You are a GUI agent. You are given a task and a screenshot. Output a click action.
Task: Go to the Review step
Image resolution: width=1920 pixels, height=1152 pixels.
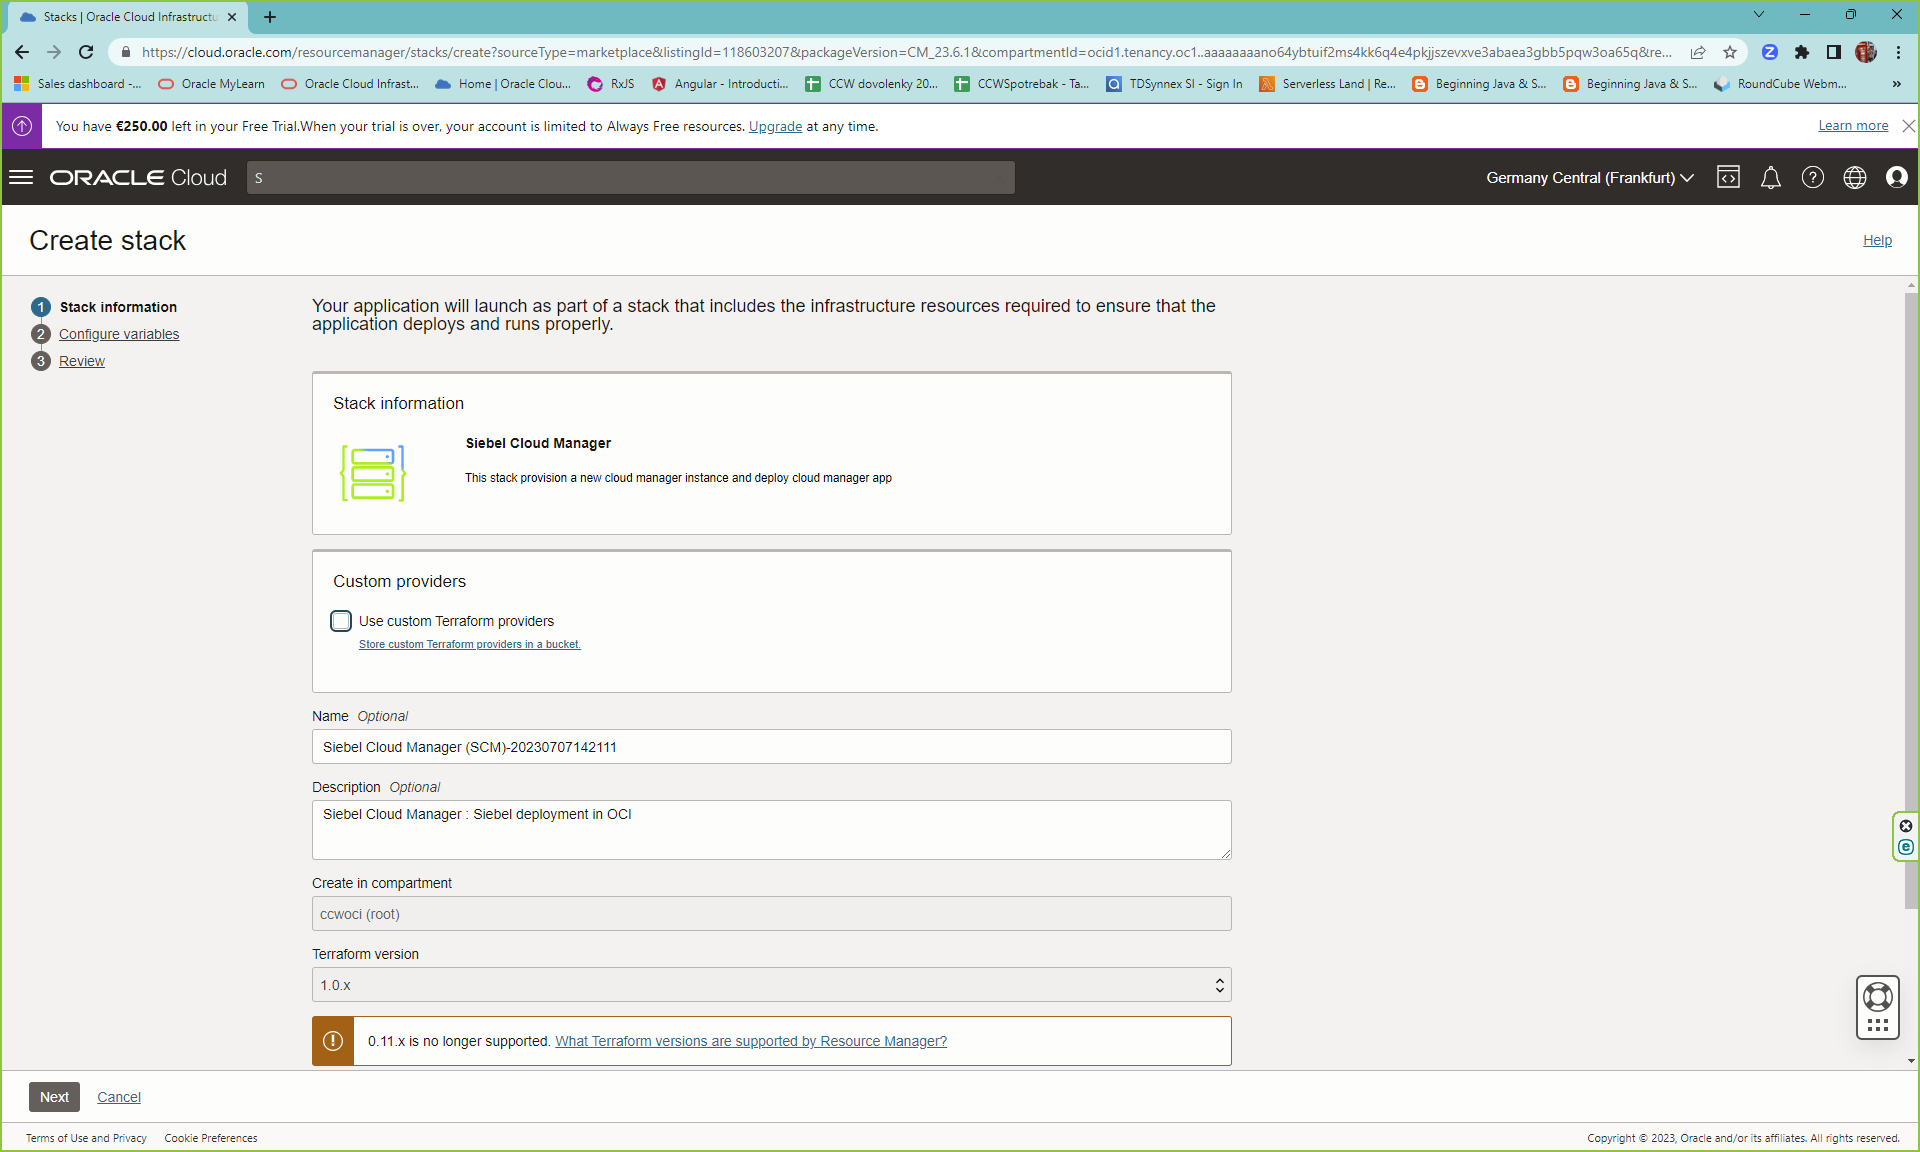(82, 361)
